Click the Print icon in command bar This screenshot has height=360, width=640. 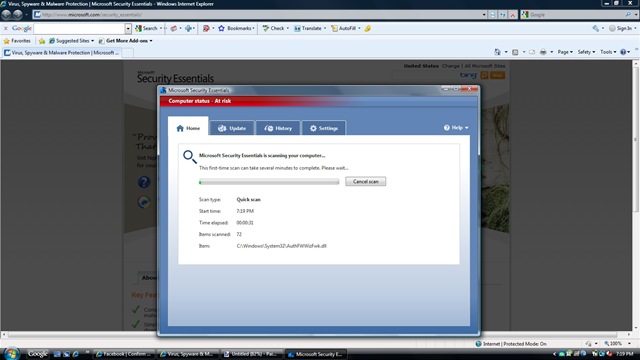pyautogui.click(x=543, y=52)
